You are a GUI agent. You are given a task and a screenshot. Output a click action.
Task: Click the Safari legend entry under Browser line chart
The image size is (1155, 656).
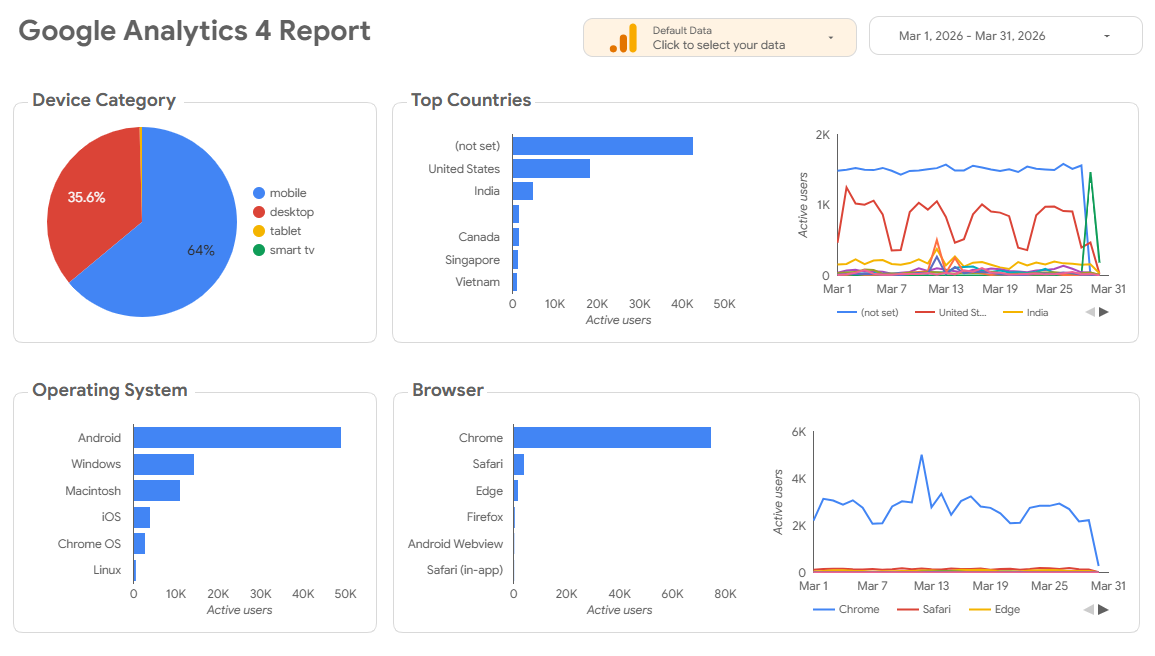(924, 610)
